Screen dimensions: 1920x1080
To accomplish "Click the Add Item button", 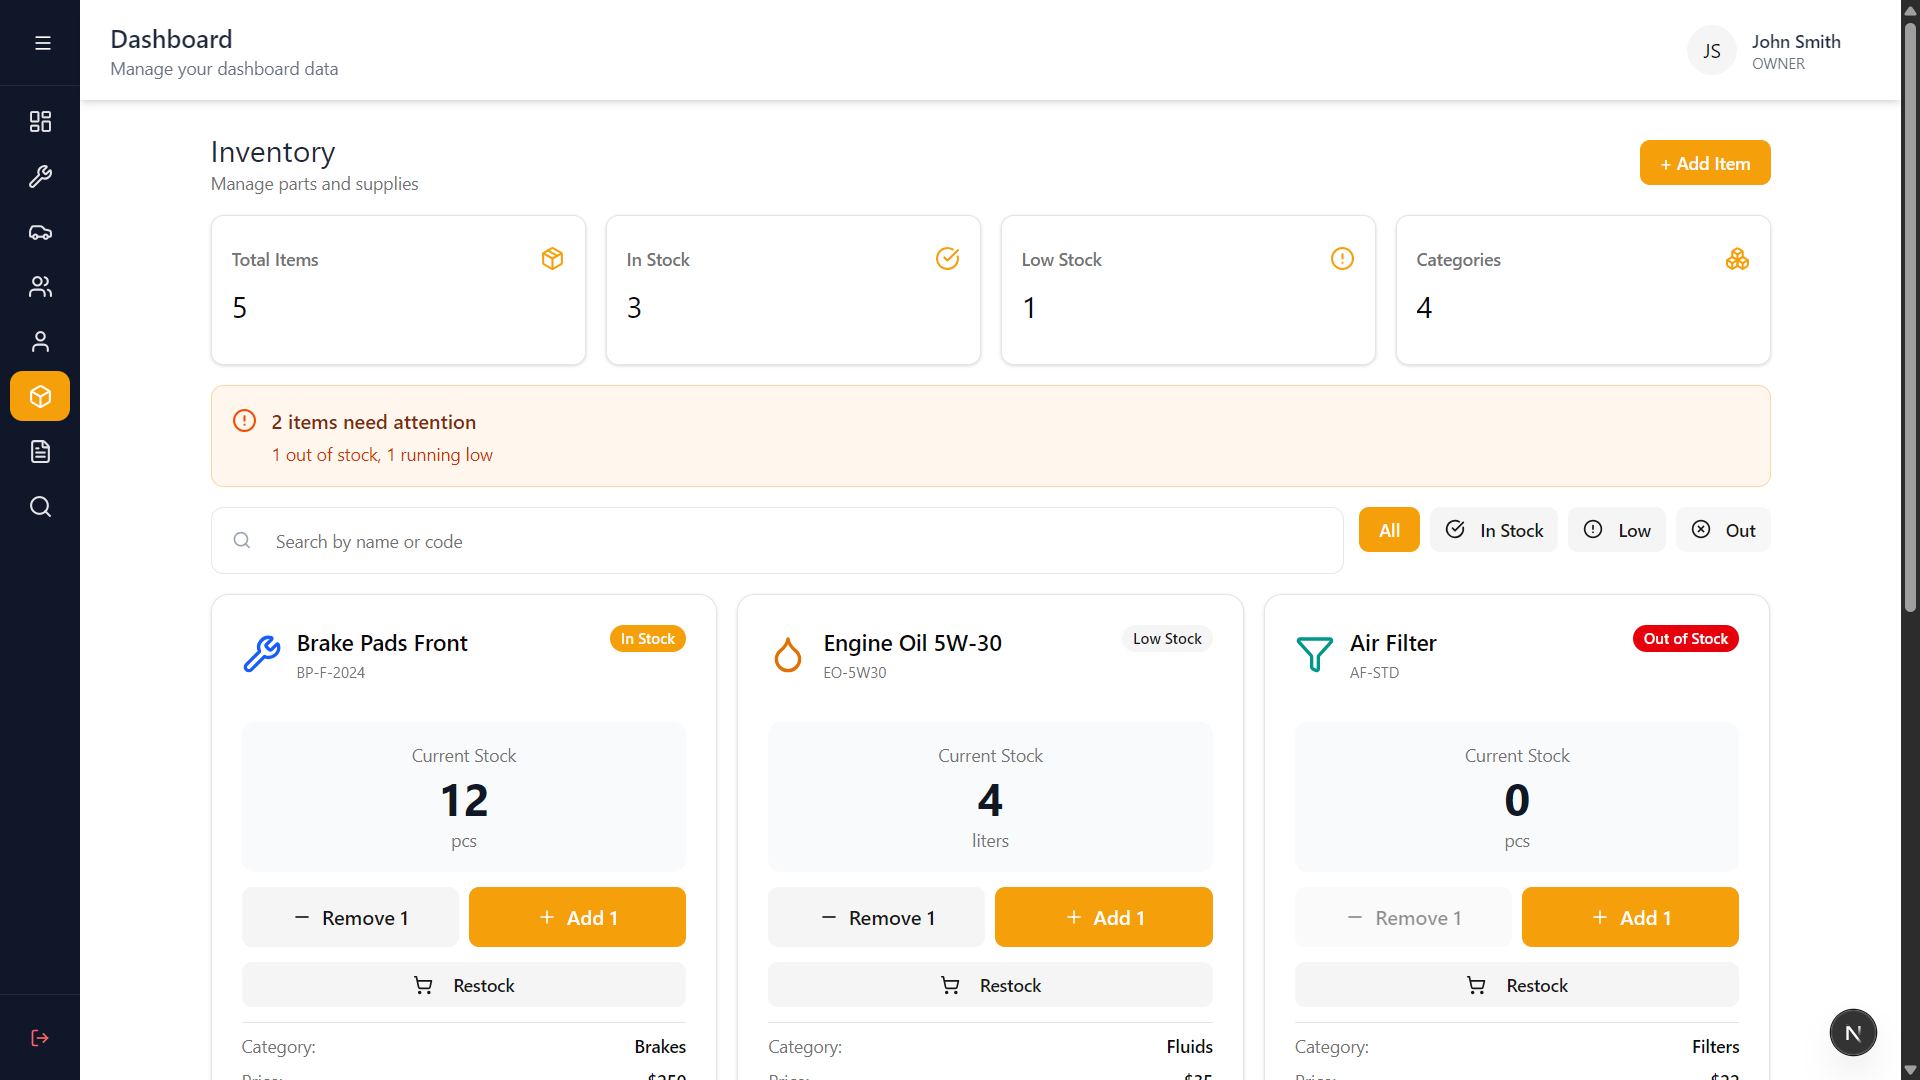I will coord(1705,162).
